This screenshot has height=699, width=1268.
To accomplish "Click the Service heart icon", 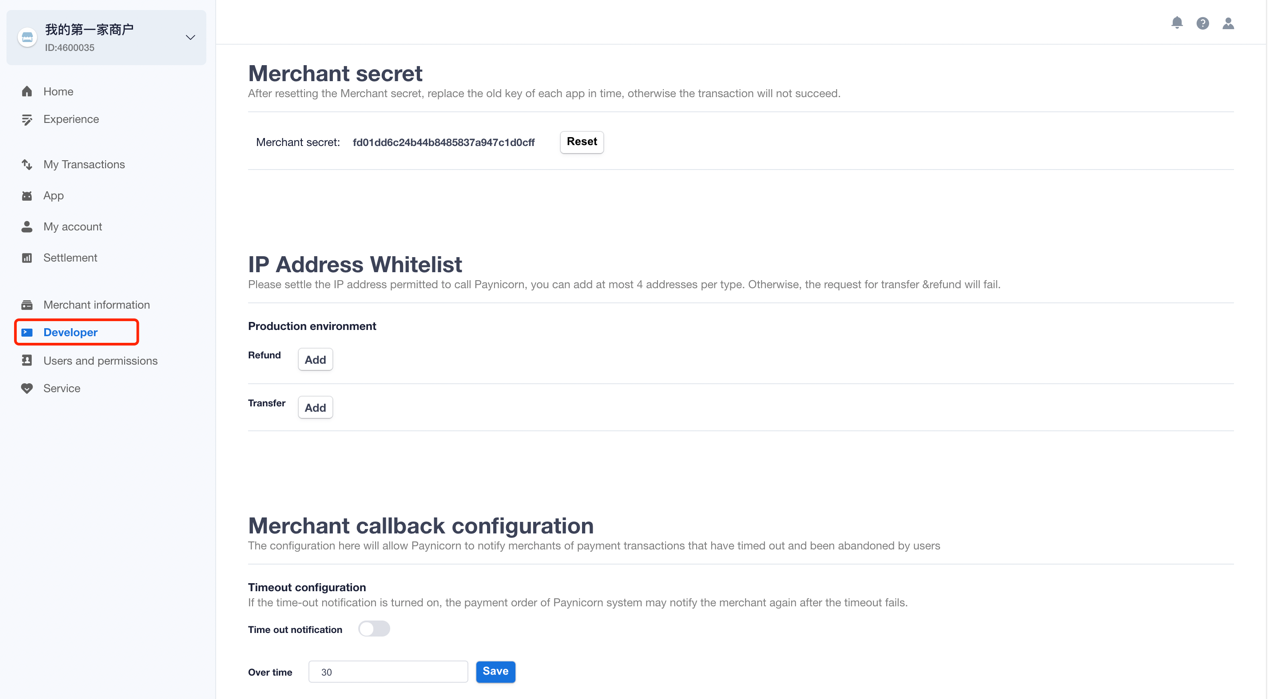I will 27,388.
